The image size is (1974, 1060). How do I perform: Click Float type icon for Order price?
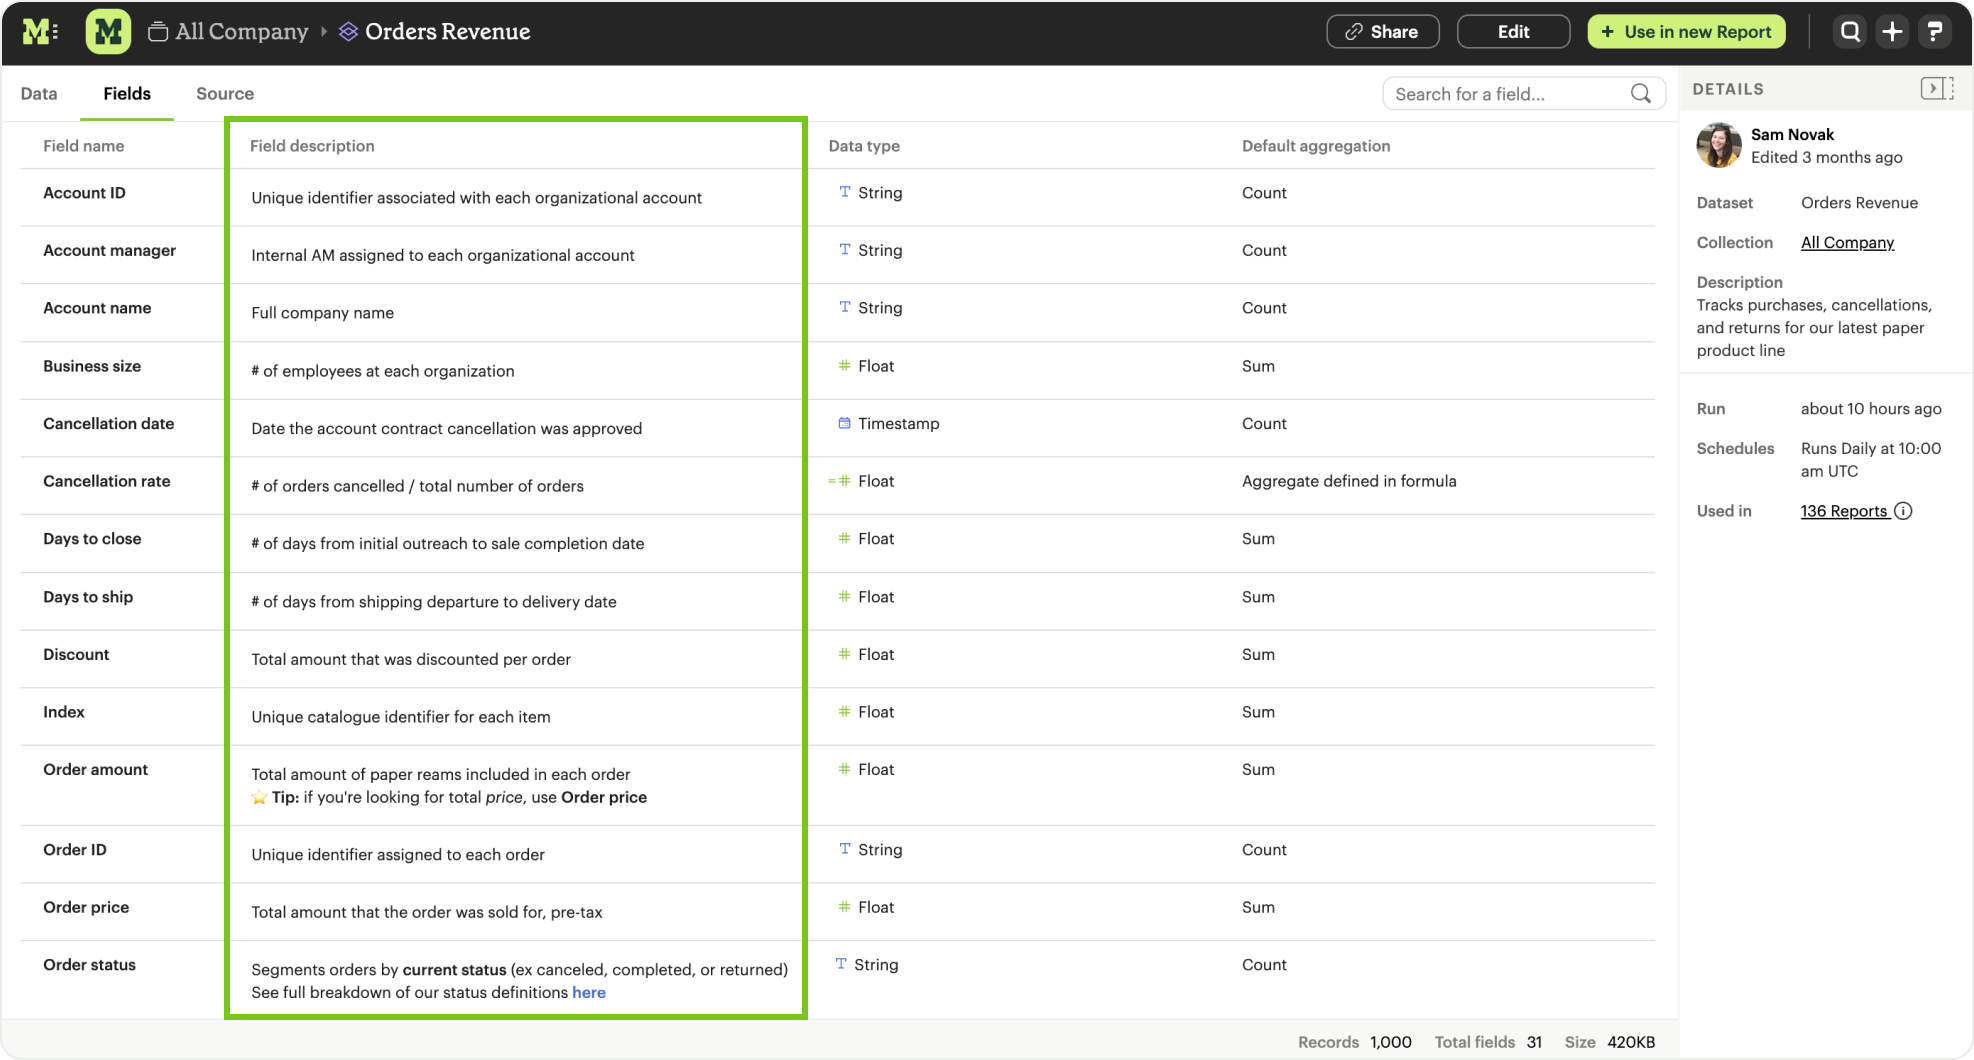pyautogui.click(x=845, y=907)
